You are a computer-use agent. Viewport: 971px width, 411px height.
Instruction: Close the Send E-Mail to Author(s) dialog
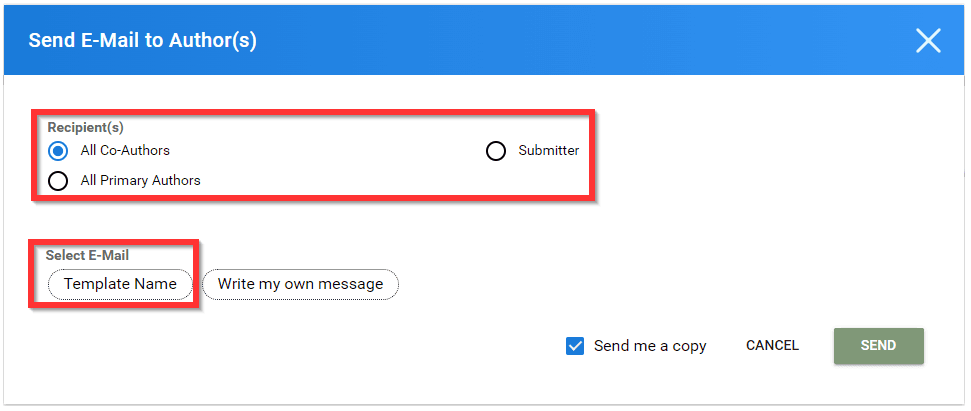click(928, 41)
